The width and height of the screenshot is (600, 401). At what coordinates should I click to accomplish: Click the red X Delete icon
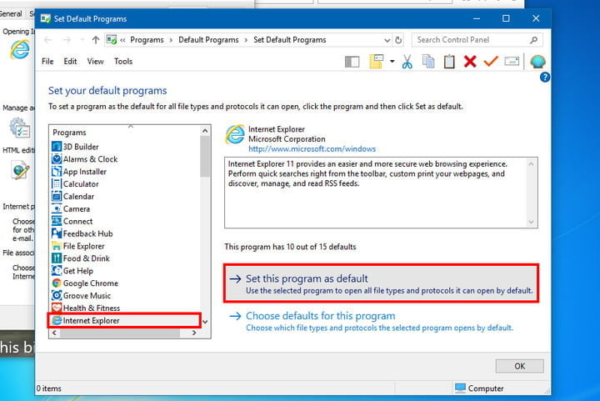[x=470, y=61]
